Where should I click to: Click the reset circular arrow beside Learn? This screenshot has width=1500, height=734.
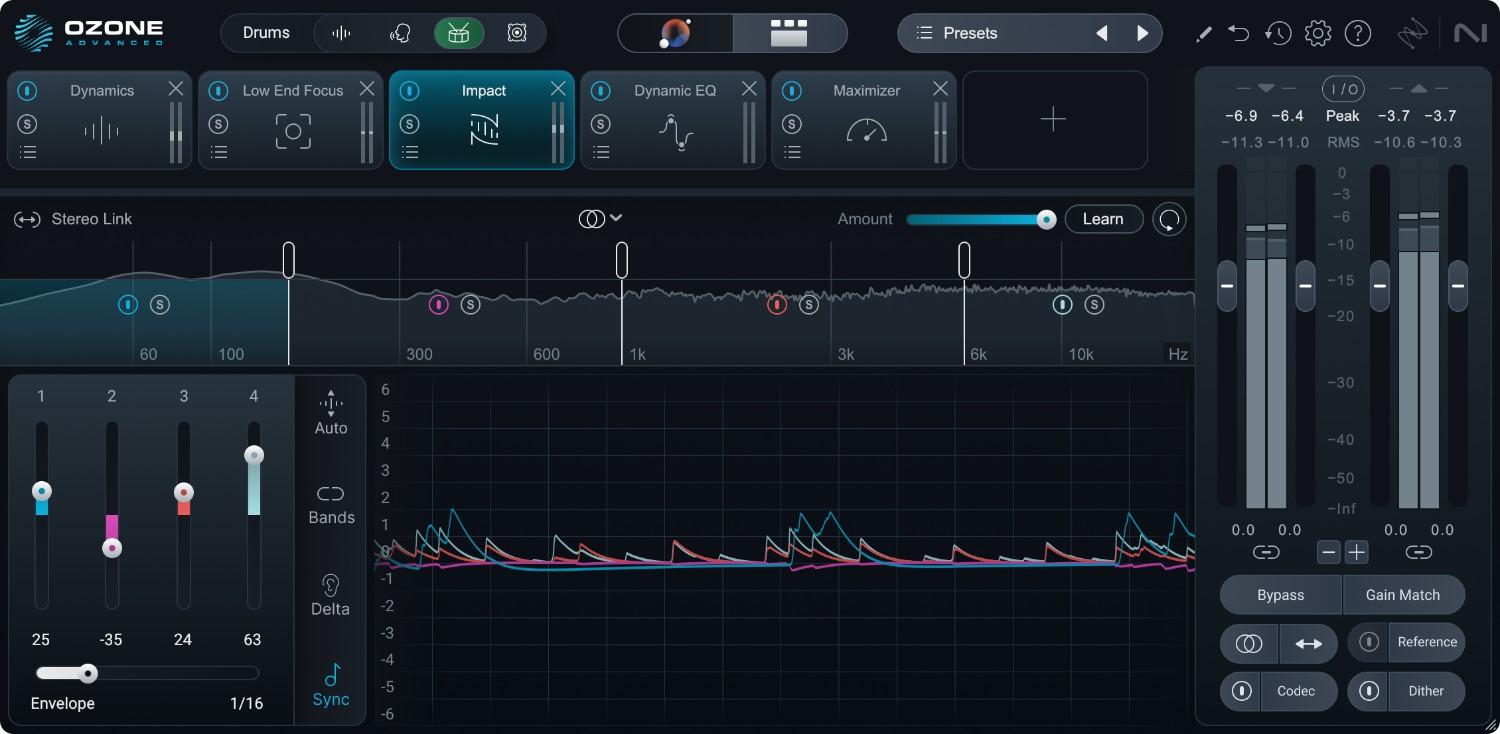pyautogui.click(x=1169, y=219)
